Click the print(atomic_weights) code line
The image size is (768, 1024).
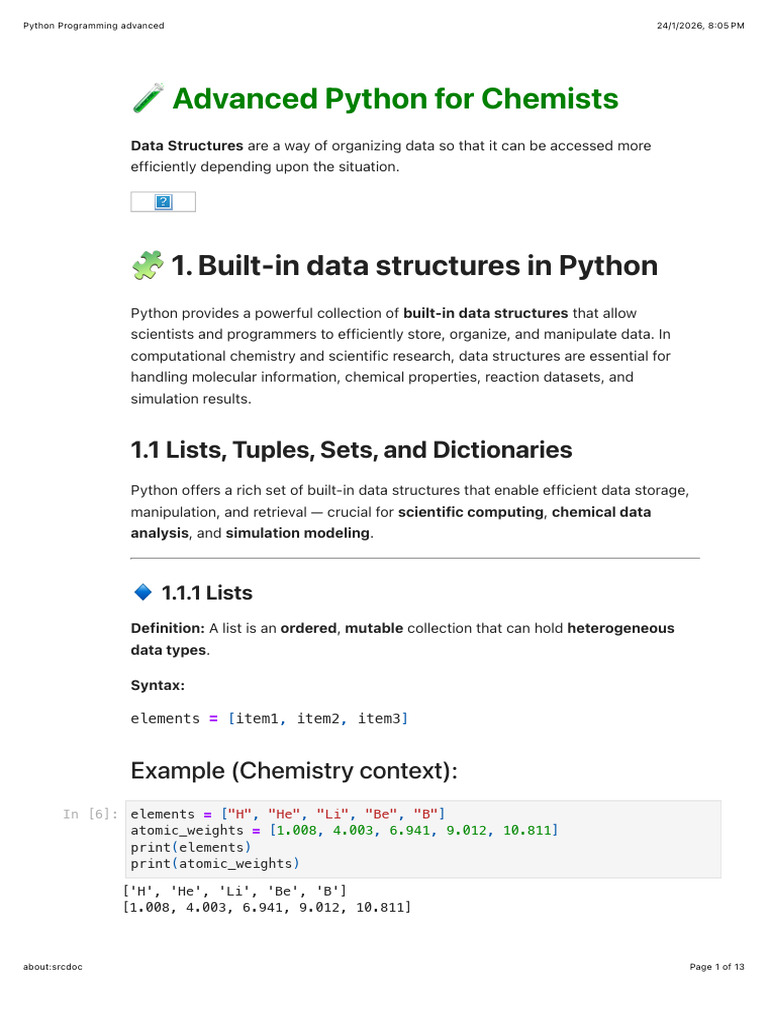tap(215, 863)
